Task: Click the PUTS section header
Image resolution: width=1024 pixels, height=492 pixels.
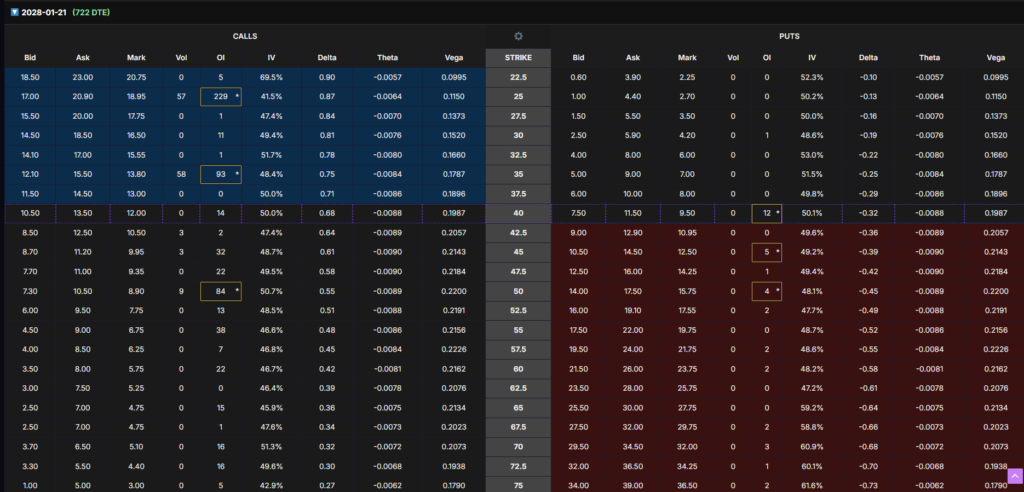Action: tap(789, 36)
